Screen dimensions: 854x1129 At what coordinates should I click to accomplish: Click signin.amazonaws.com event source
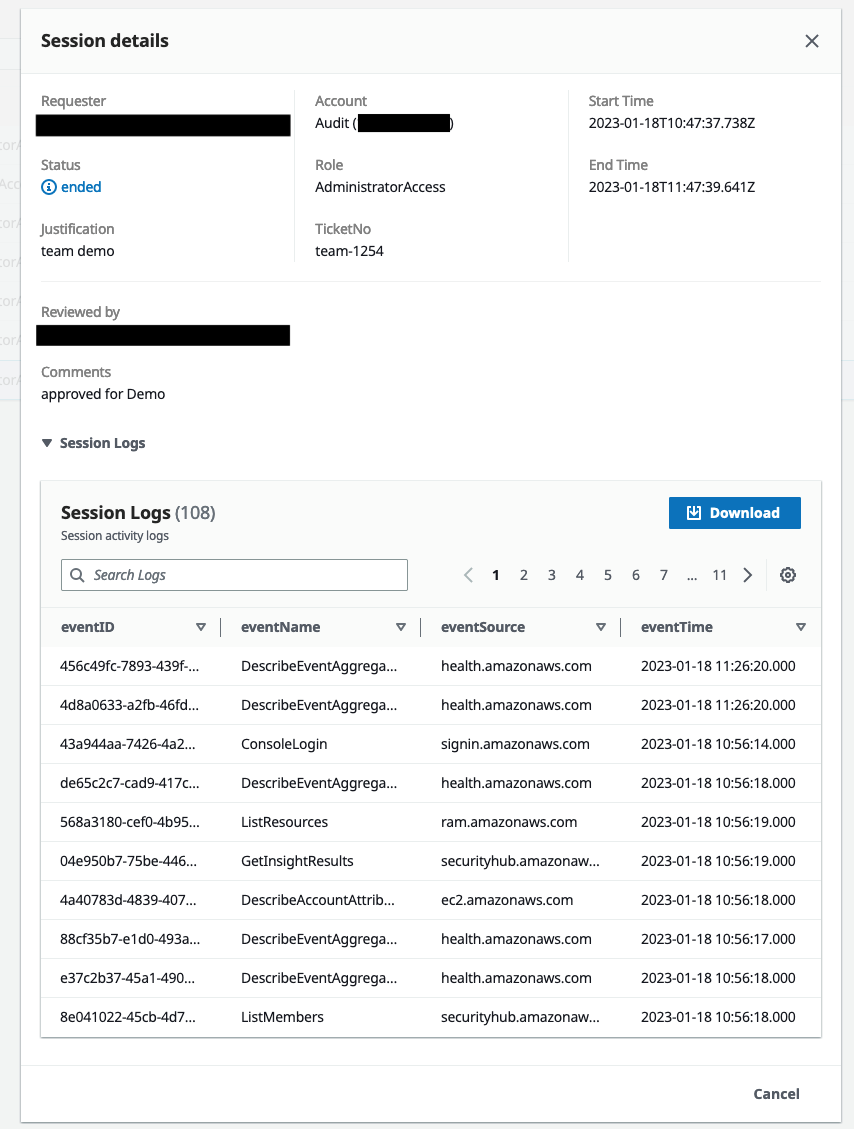point(515,744)
